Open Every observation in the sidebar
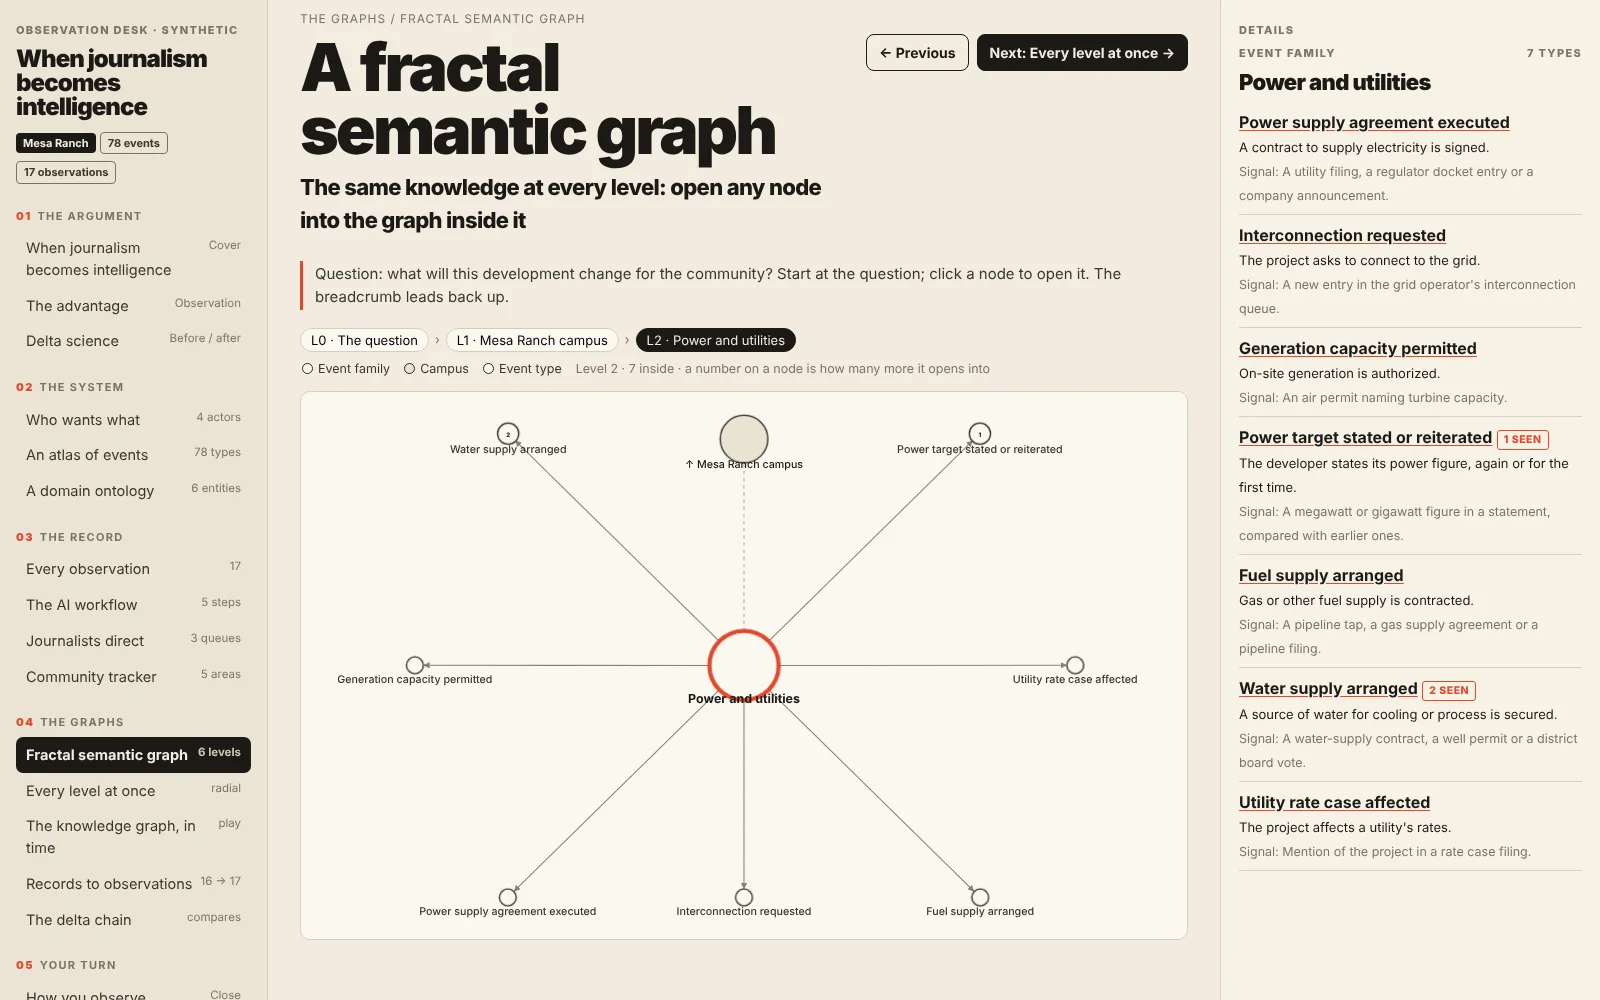1600x1000 pixels. [x=133, y=569]
